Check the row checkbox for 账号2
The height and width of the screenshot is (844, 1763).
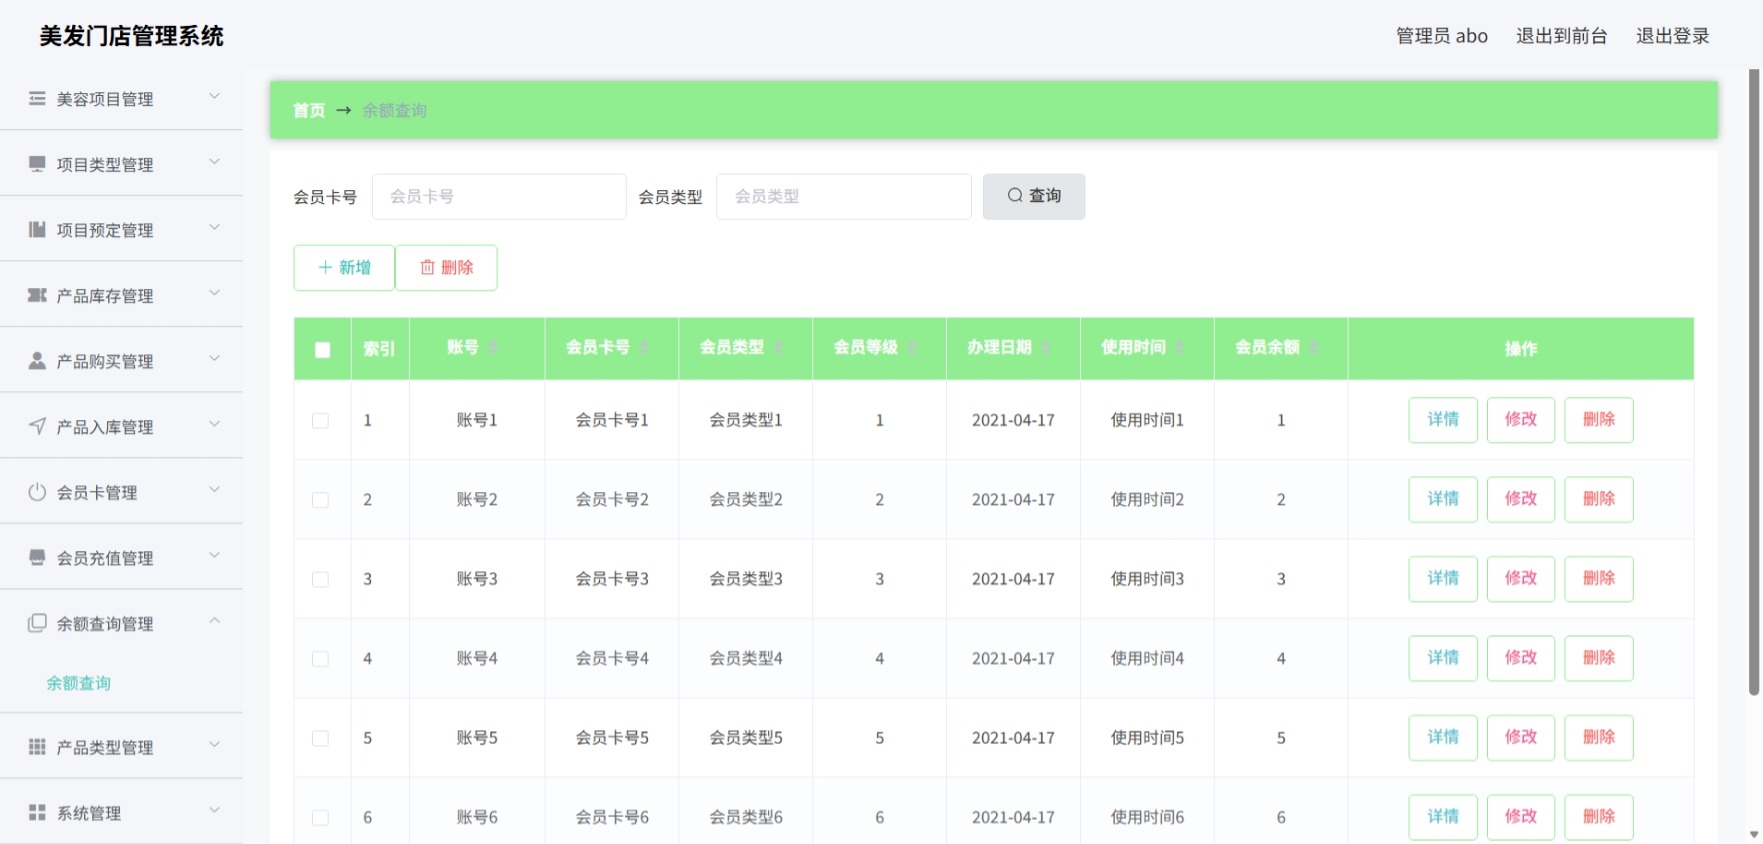[320, 500]
